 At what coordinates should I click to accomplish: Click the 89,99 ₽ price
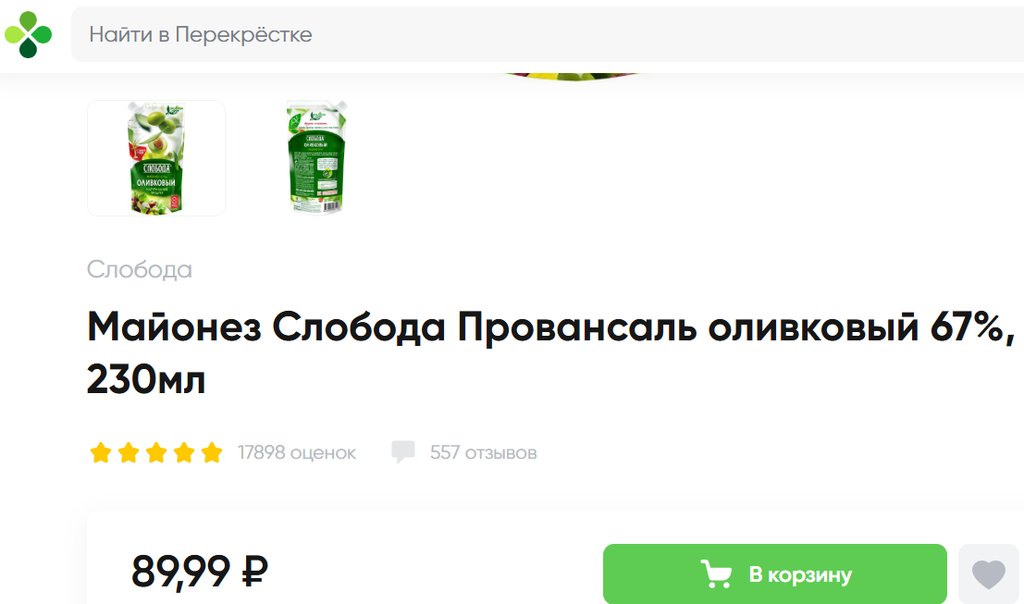(200, 571)
